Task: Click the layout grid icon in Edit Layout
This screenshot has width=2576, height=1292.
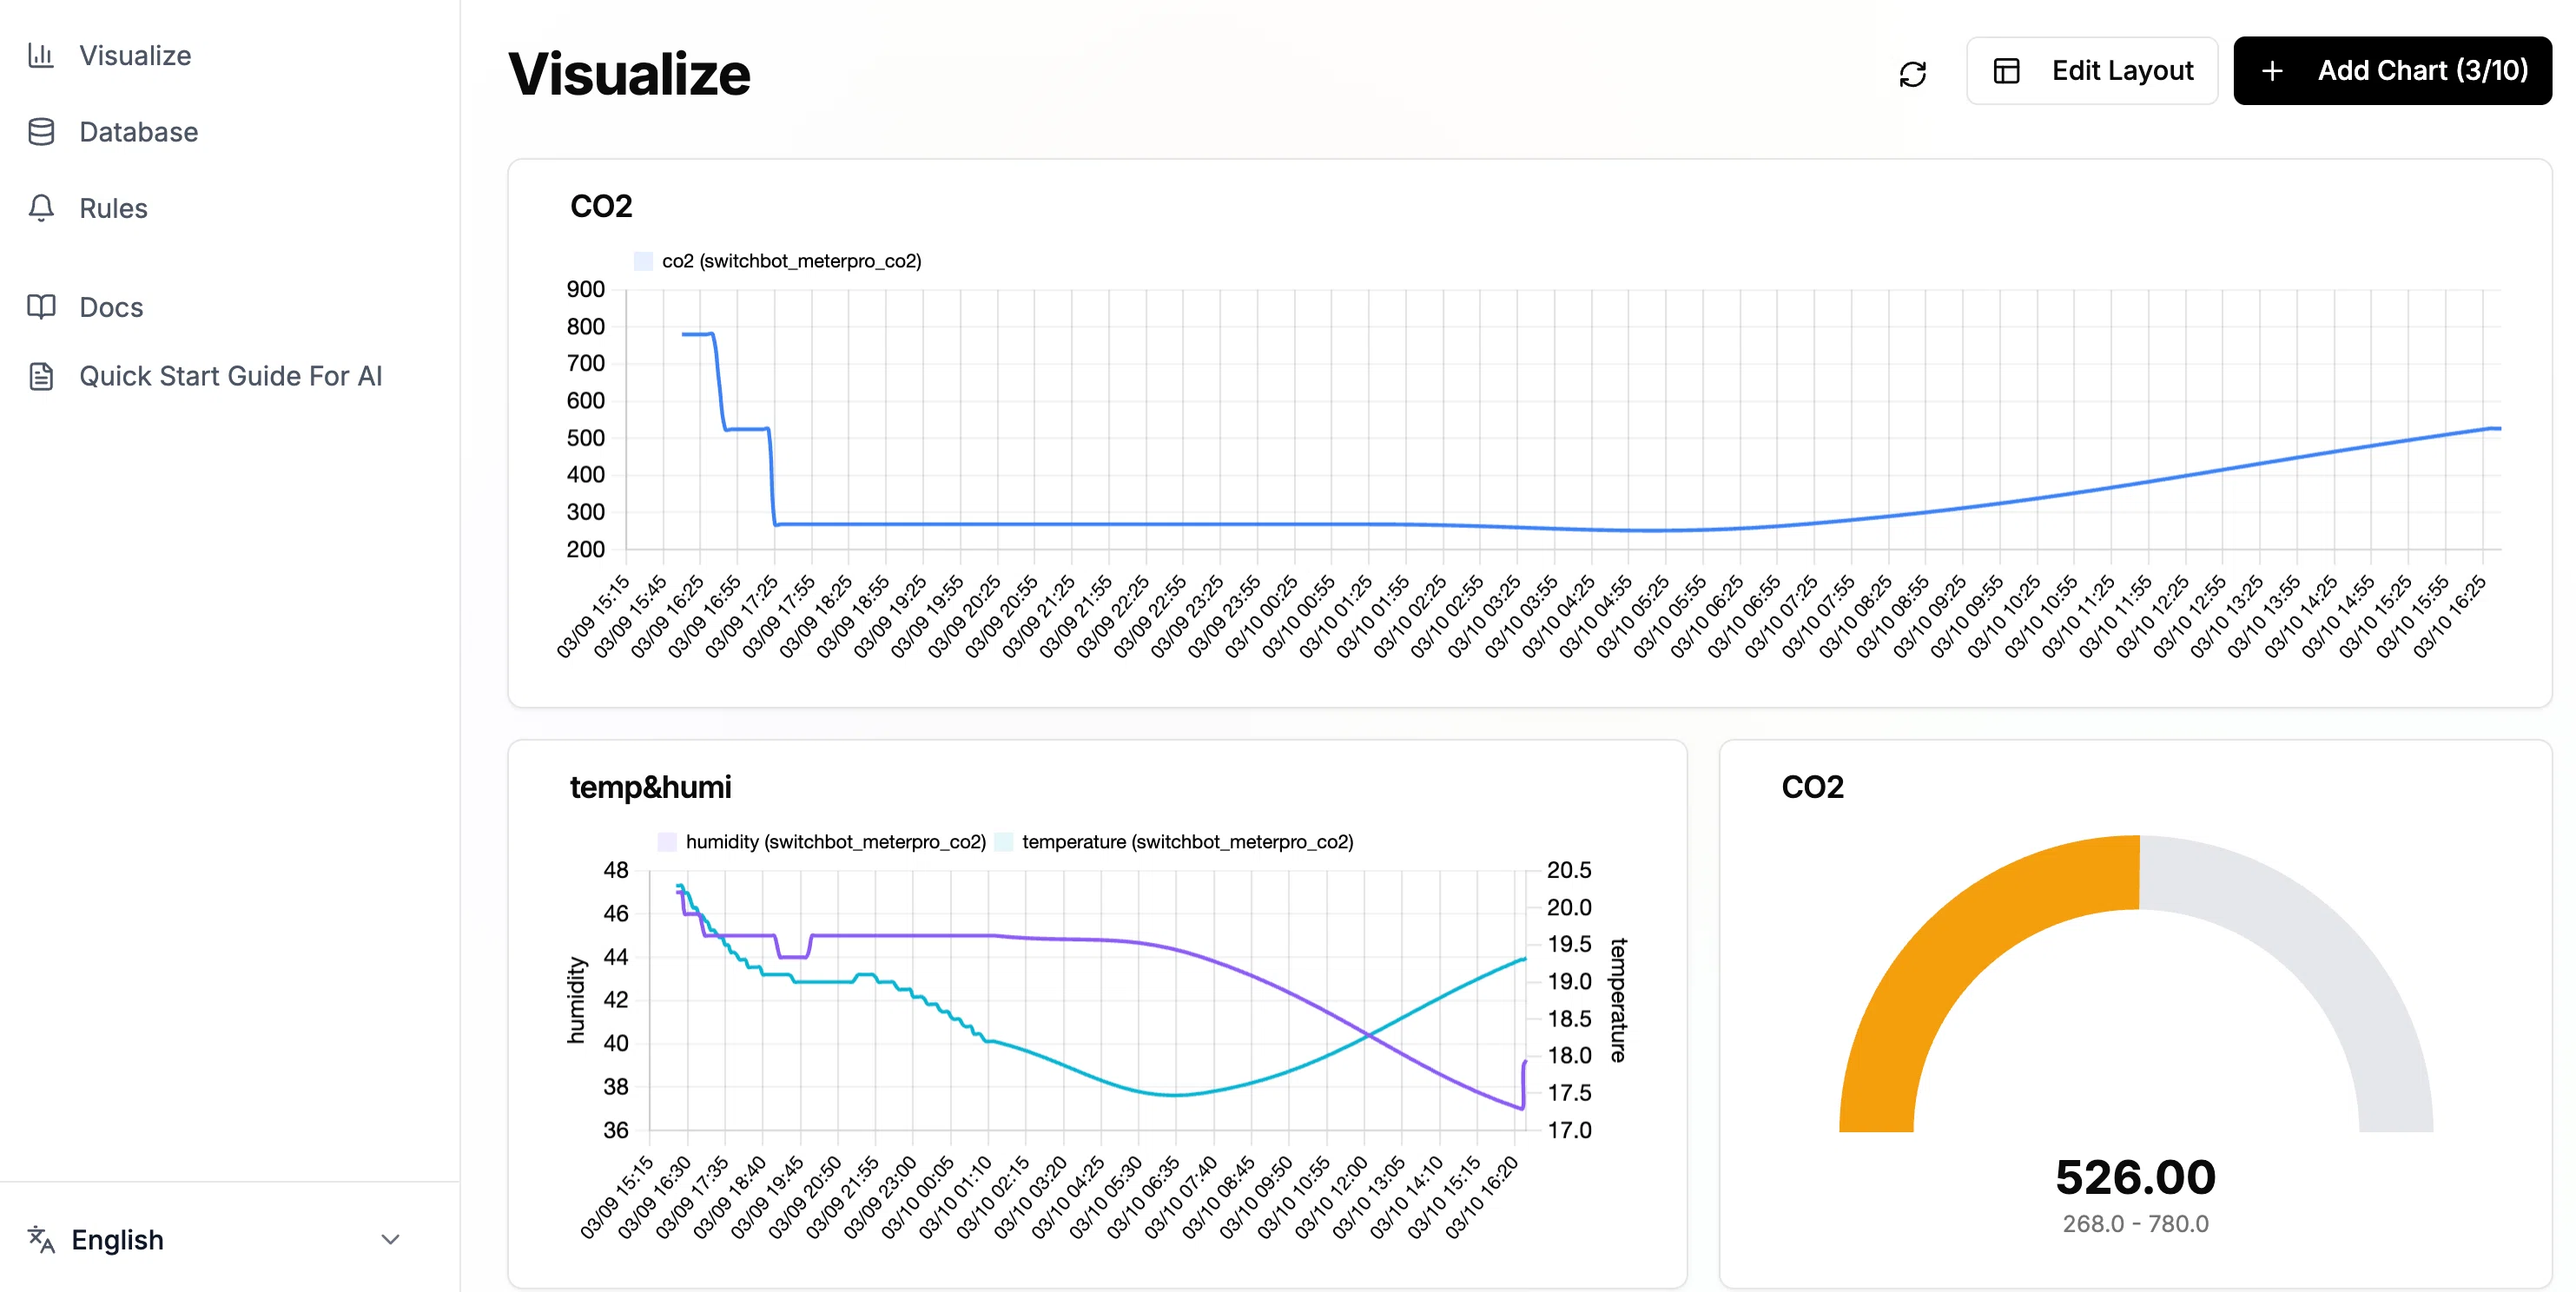Action: 2006,71
